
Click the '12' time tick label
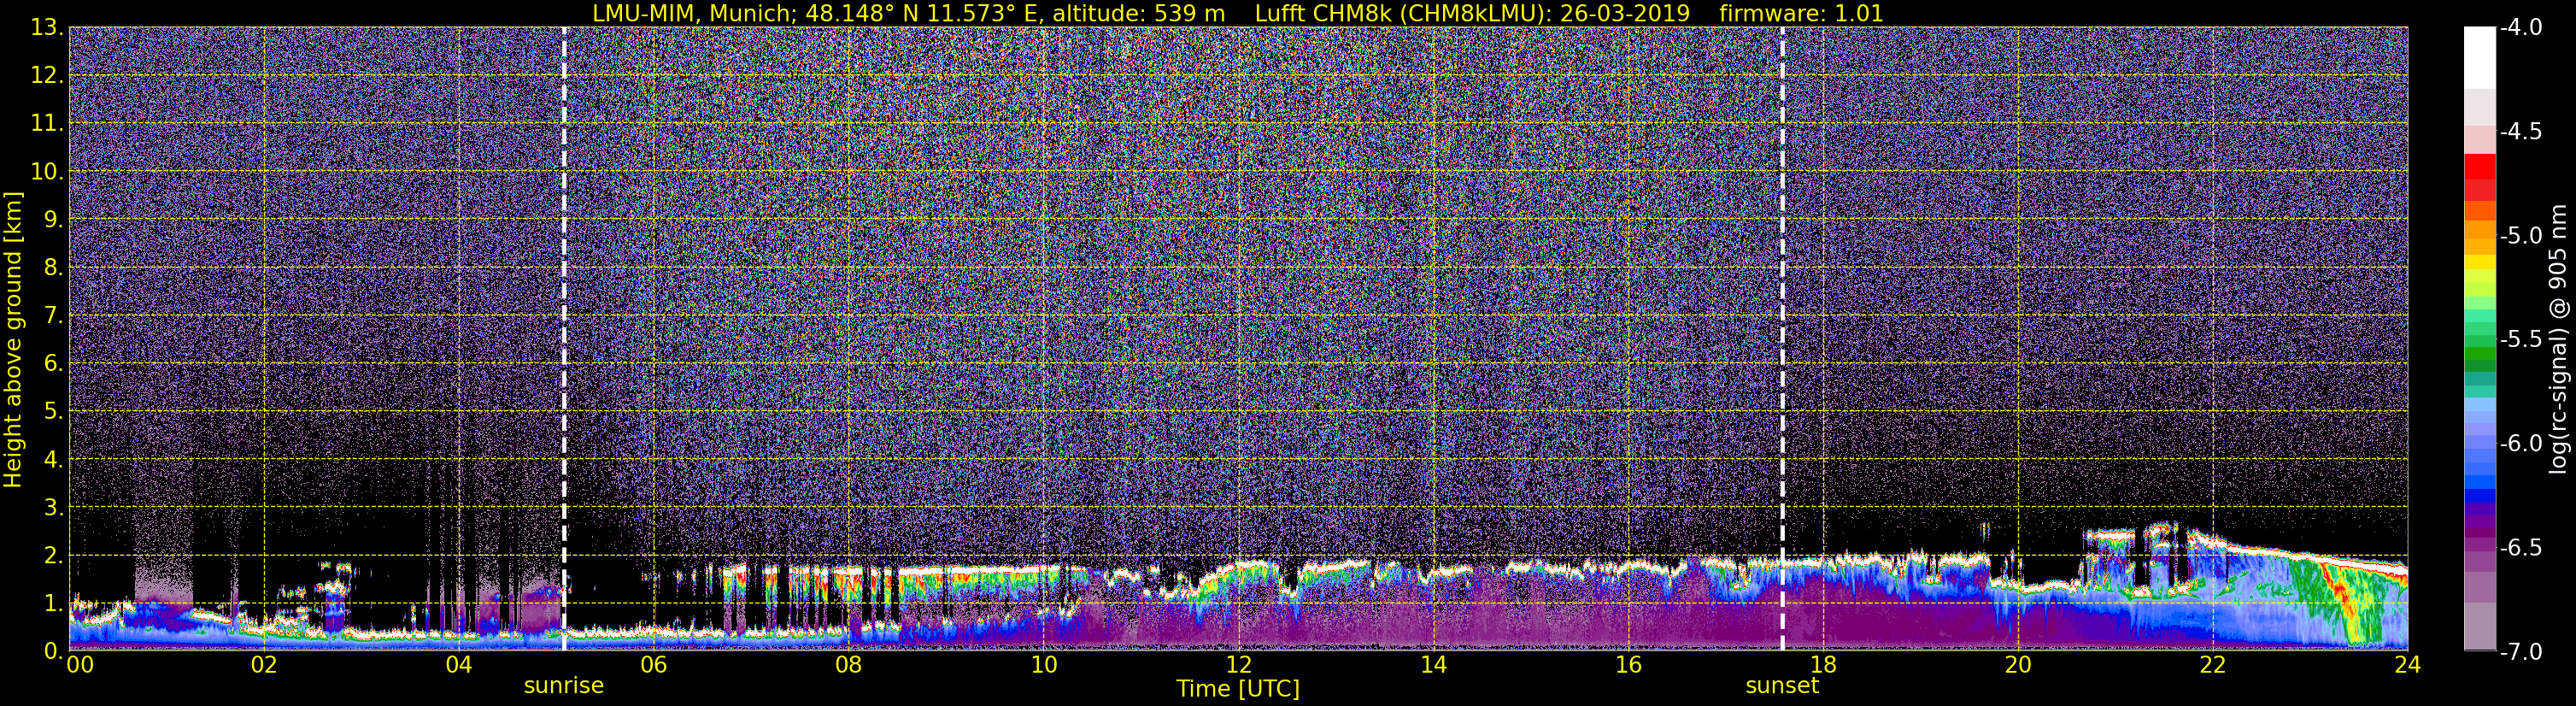click(x=1238, y=666)
